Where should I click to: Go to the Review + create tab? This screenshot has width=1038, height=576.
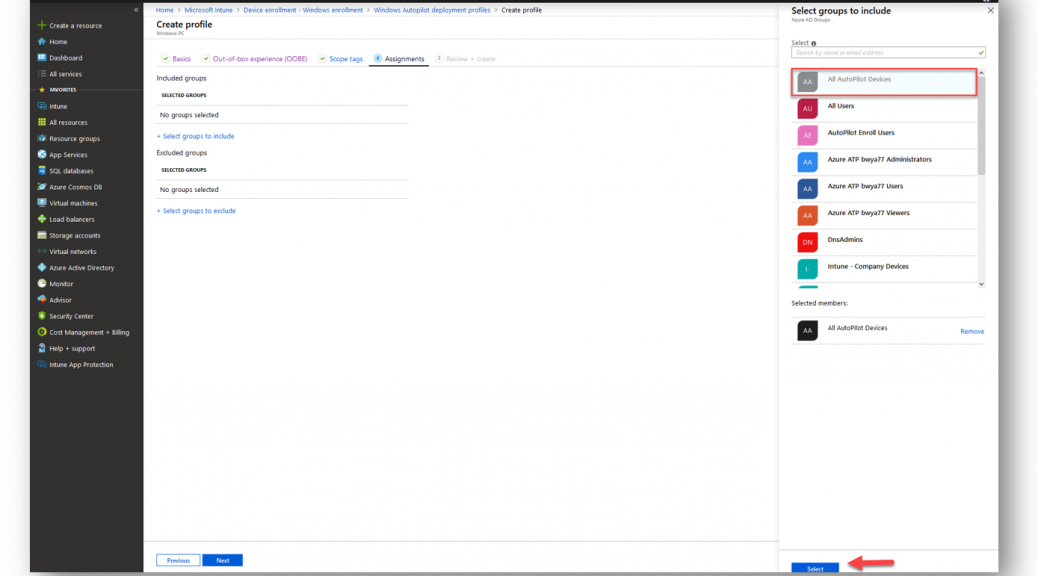click(x=465, y=59)
